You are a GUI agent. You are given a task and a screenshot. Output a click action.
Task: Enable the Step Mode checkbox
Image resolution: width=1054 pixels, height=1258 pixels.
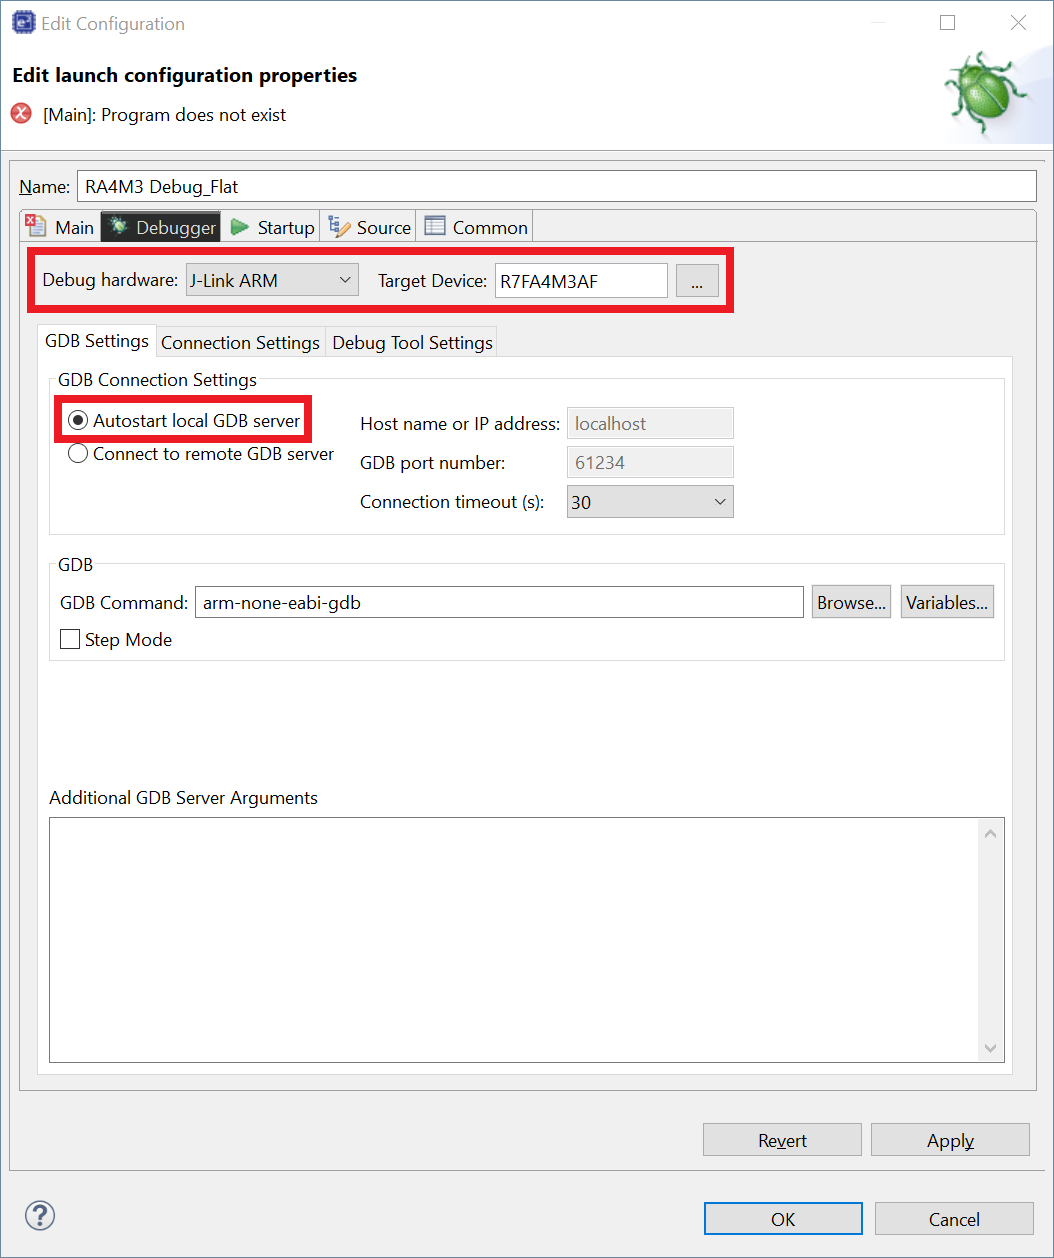coord(70,640)
